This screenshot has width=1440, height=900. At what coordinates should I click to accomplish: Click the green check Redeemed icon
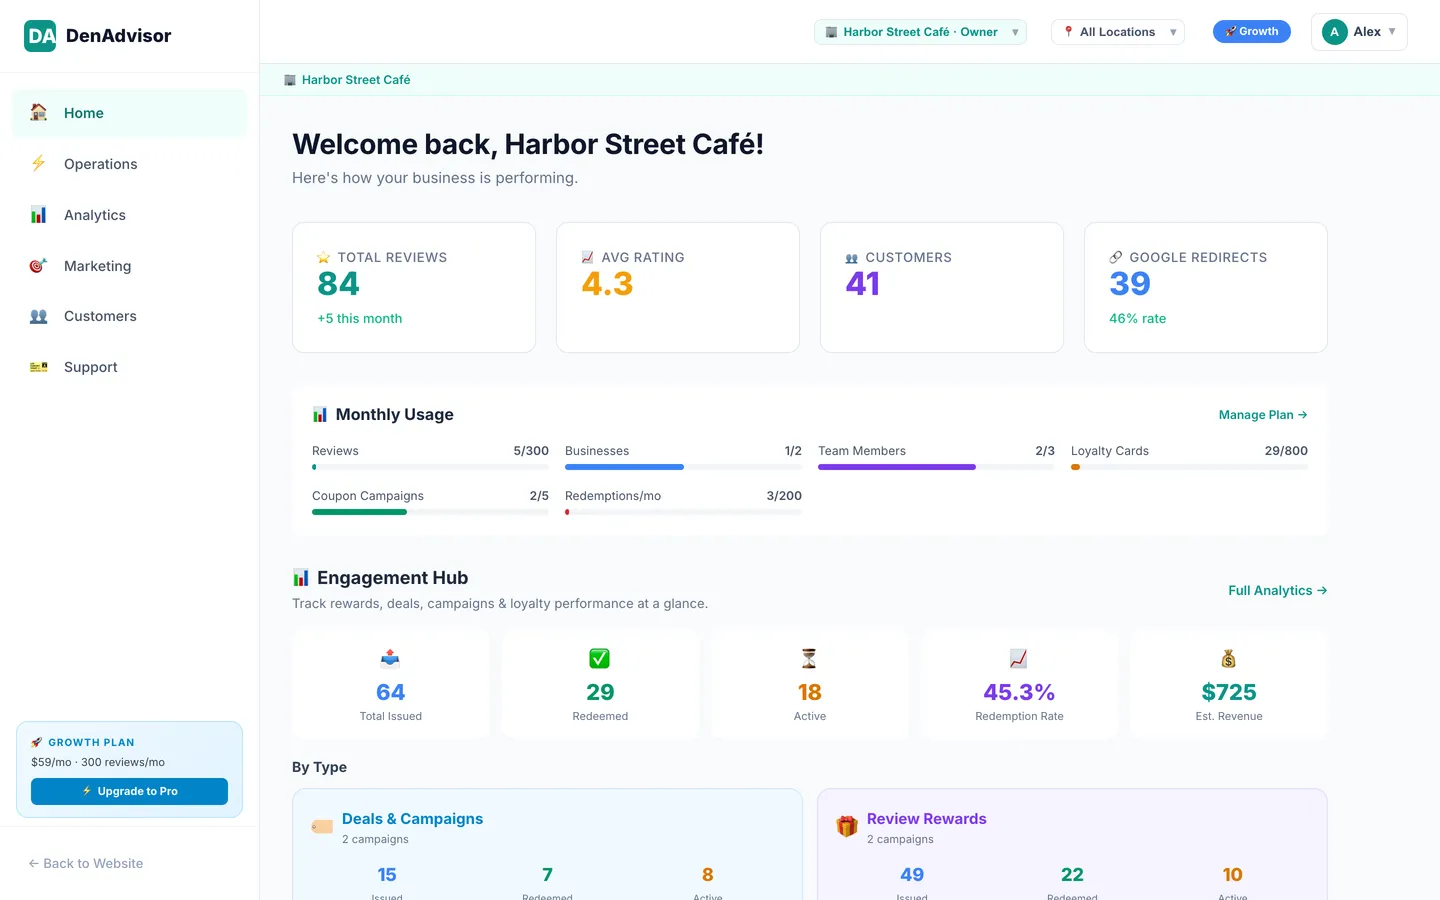click(x=600, y=658)
